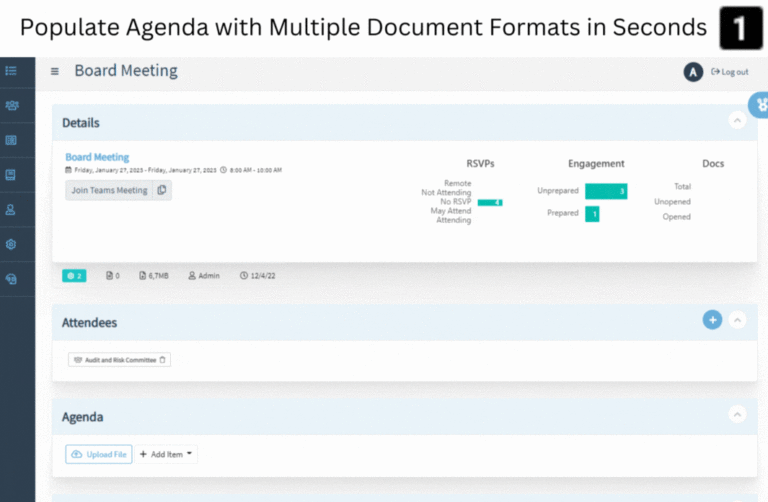Viewport: 768px width, 502px height.
Task: Click the Log out link
Action: (x=730, y=72)
